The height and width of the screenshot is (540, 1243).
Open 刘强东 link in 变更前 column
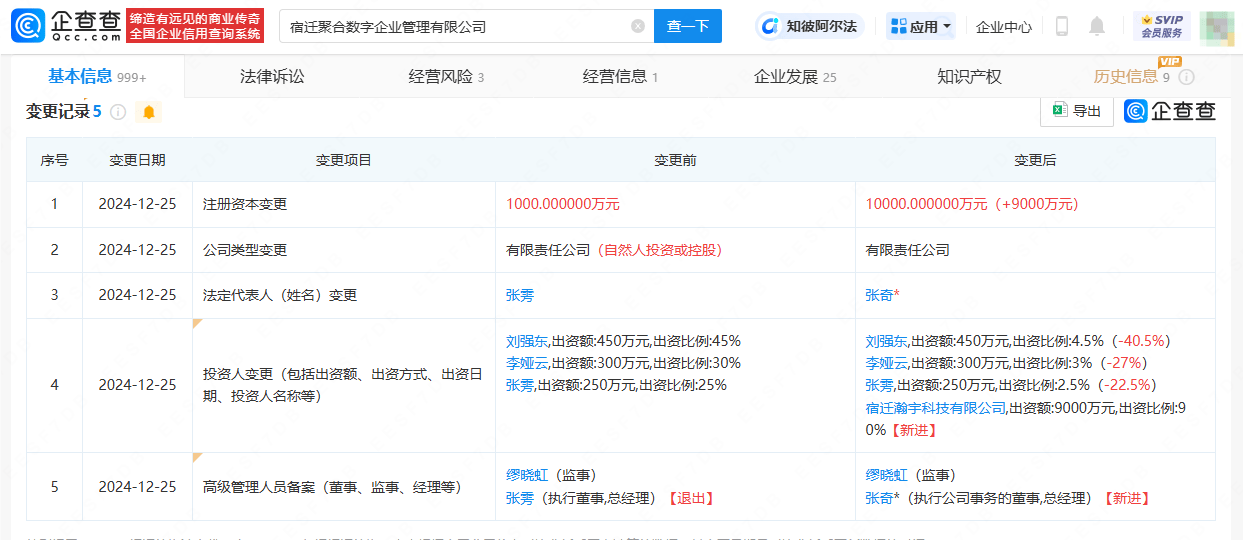[x=527, y=340]
